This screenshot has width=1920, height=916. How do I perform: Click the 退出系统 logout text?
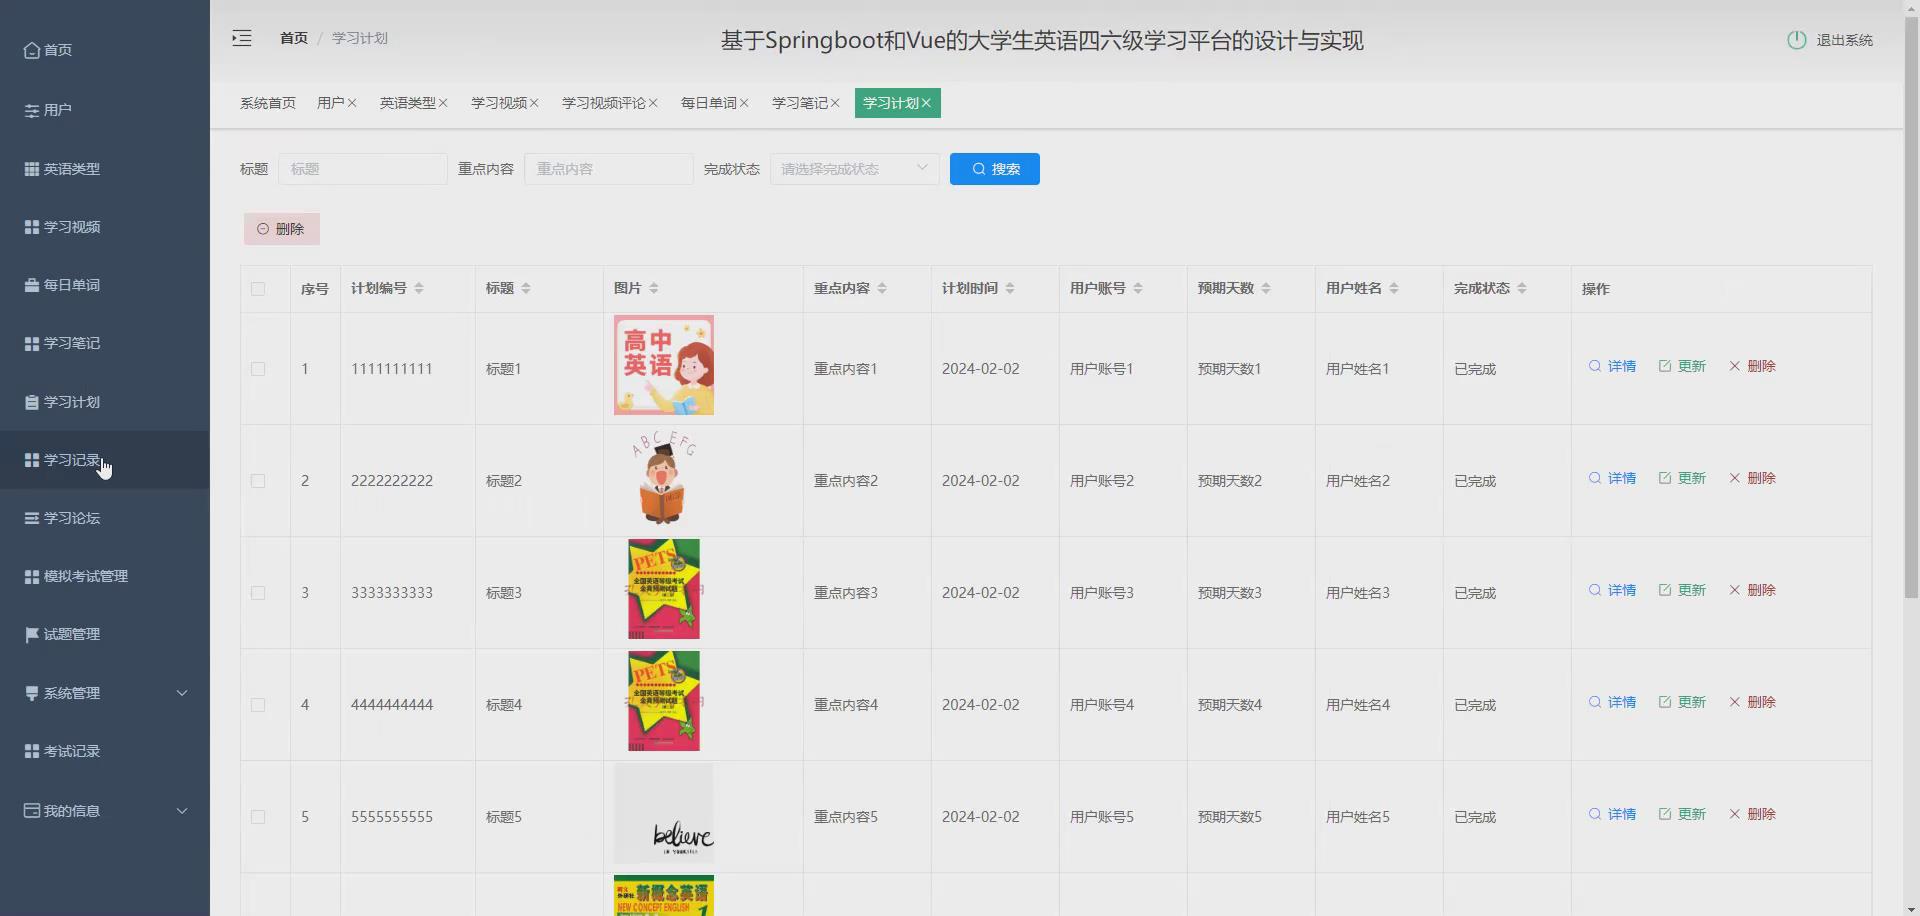click(1844, 40)
